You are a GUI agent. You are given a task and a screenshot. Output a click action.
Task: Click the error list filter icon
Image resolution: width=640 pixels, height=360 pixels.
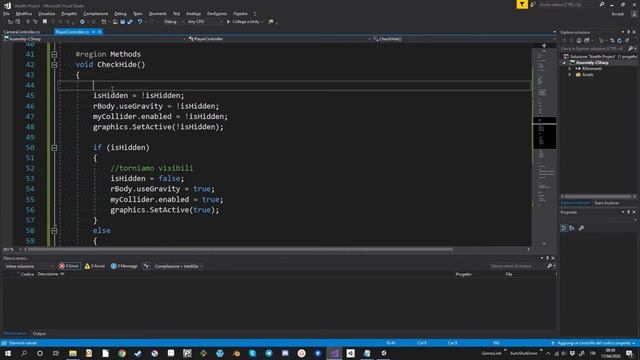coord(146,266)
